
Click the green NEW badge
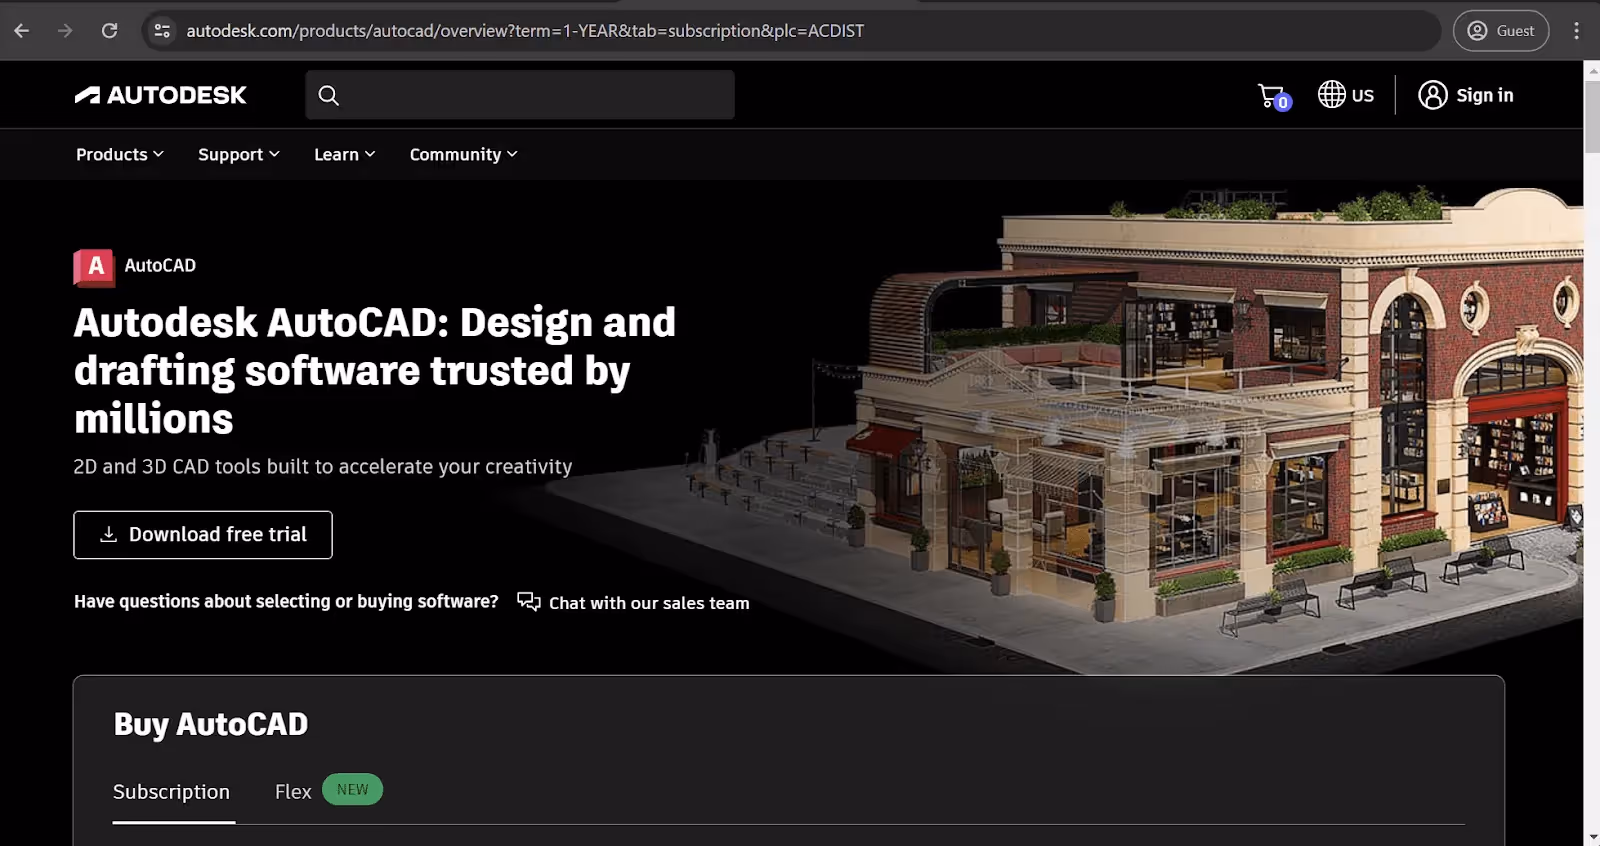pyautogui.click(x=352, y=790)
